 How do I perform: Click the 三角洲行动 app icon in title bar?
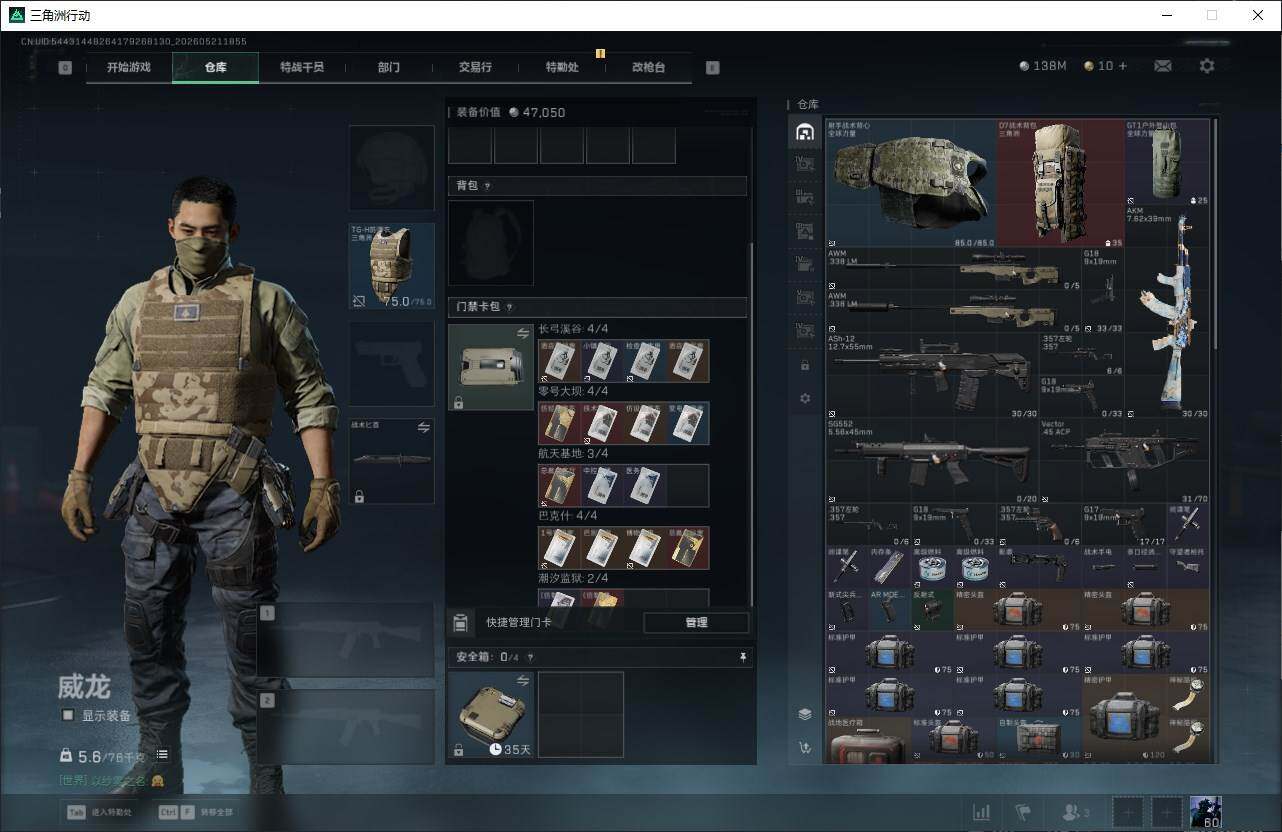coord(16,15)
